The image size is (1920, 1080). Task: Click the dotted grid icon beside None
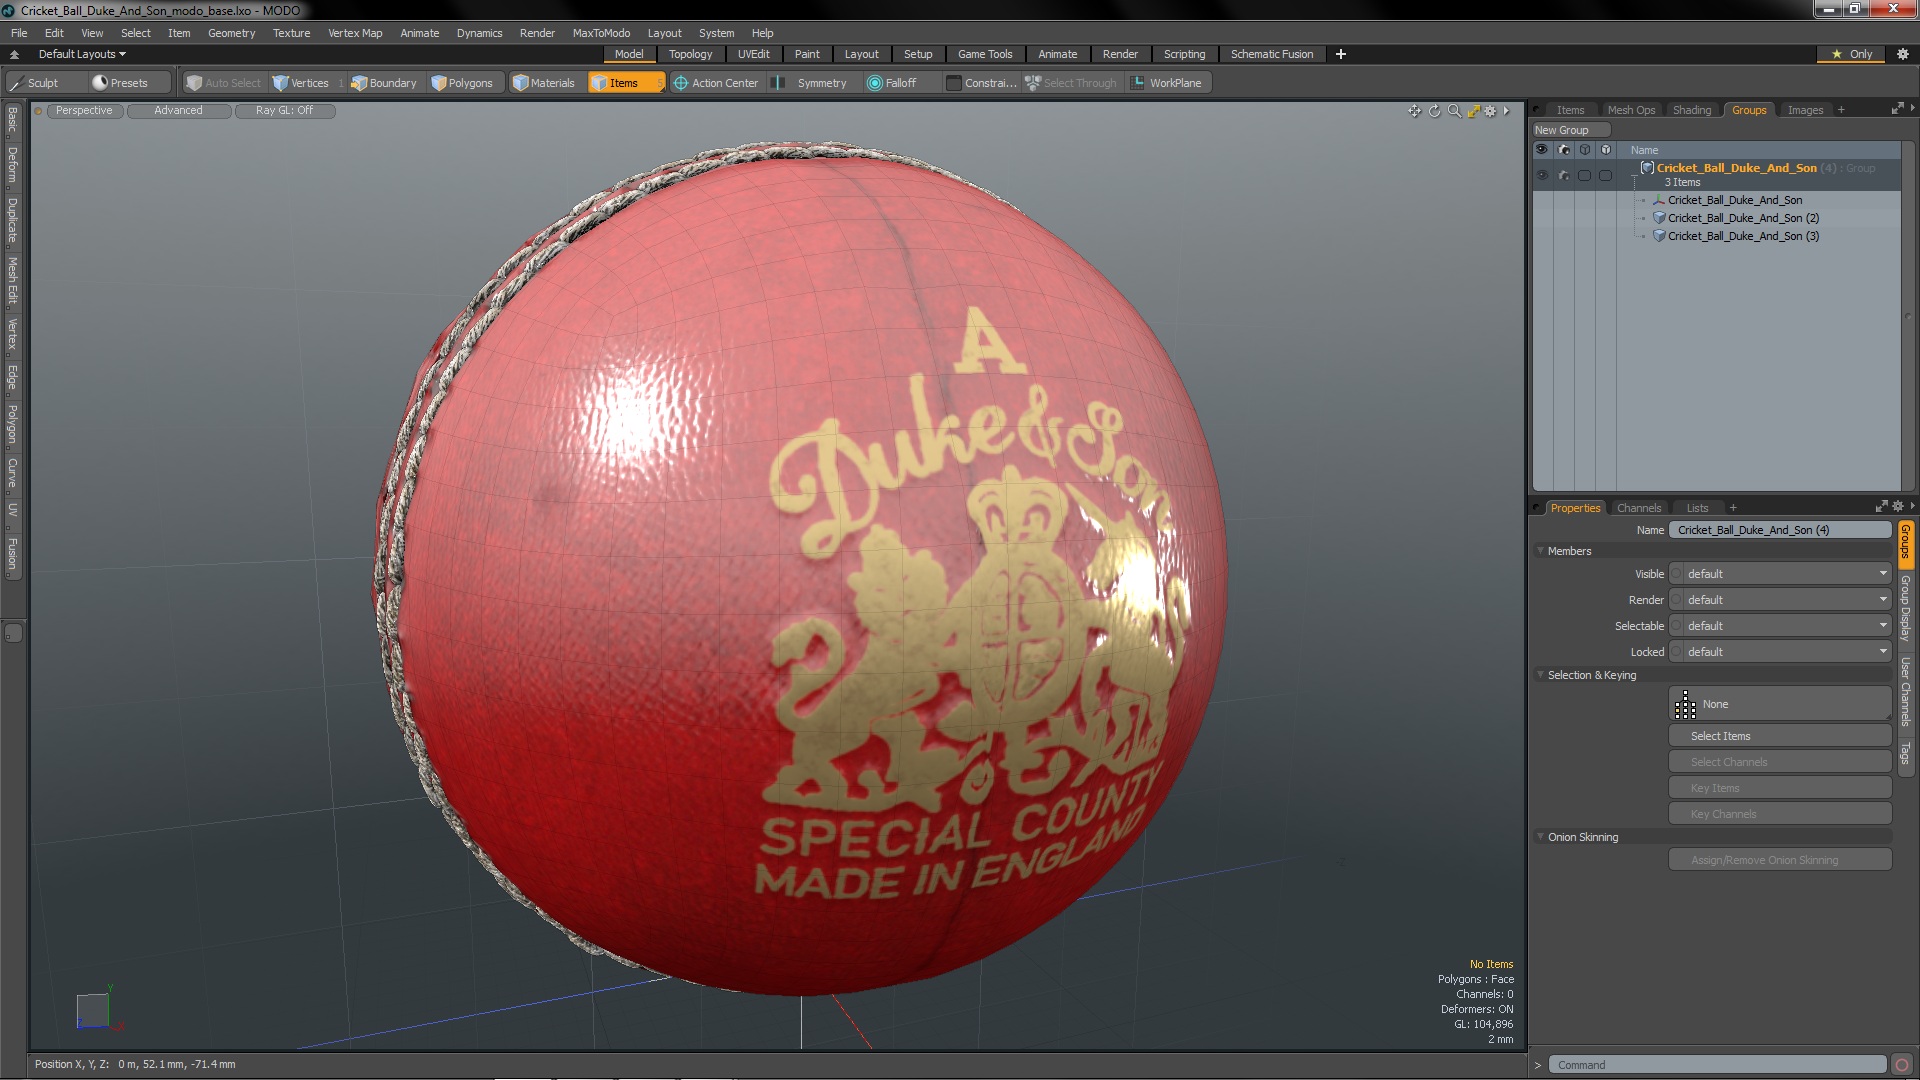coord(1685,705)
